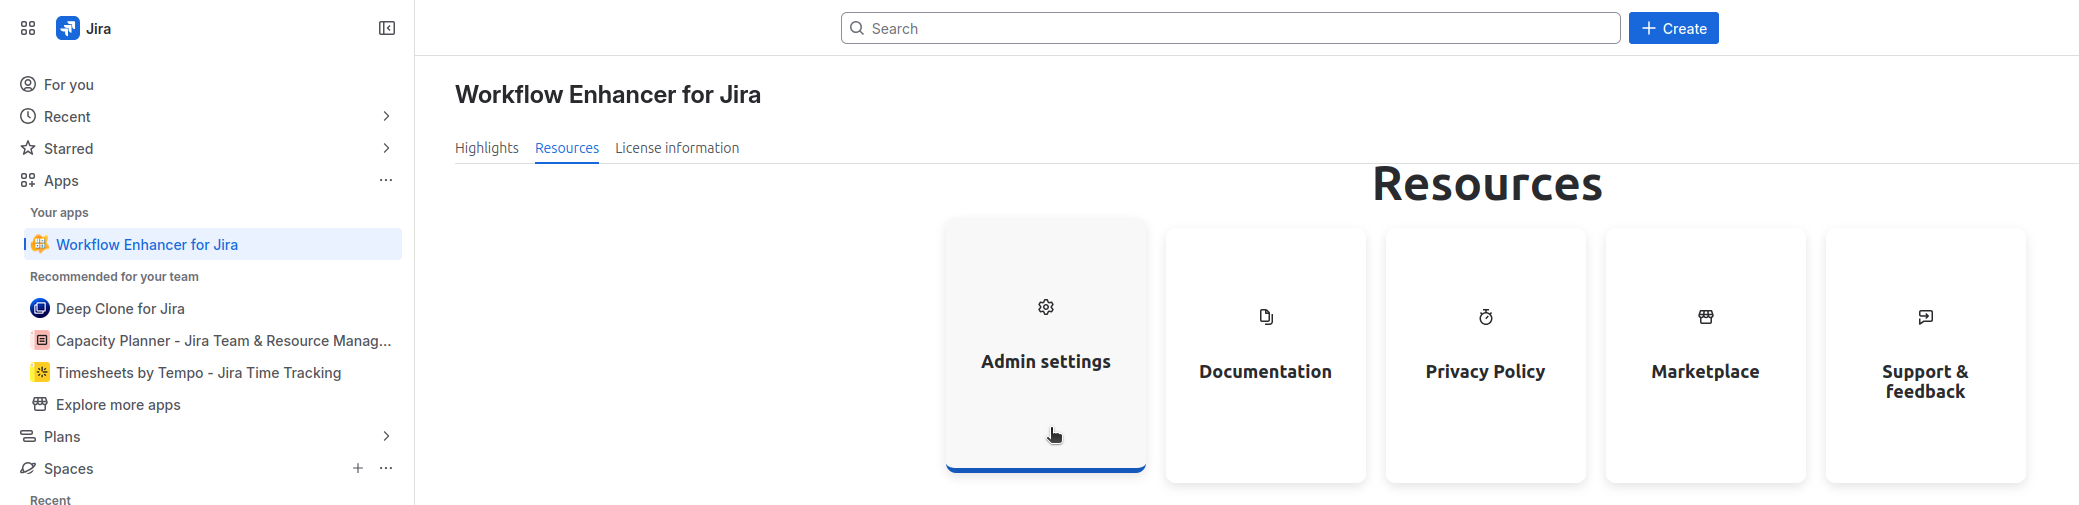Open the Privacy Policy card
Screen dimensions: 2079x505
click(1486, 355)
